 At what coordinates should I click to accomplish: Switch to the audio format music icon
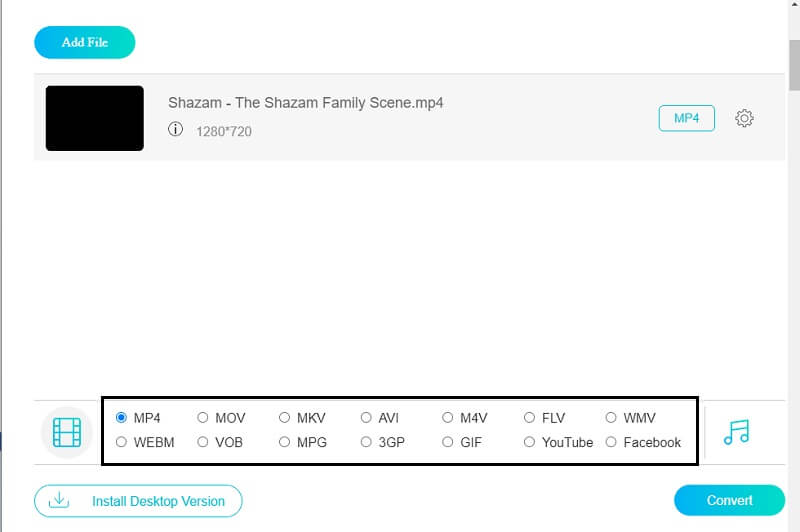click(736, 432)
